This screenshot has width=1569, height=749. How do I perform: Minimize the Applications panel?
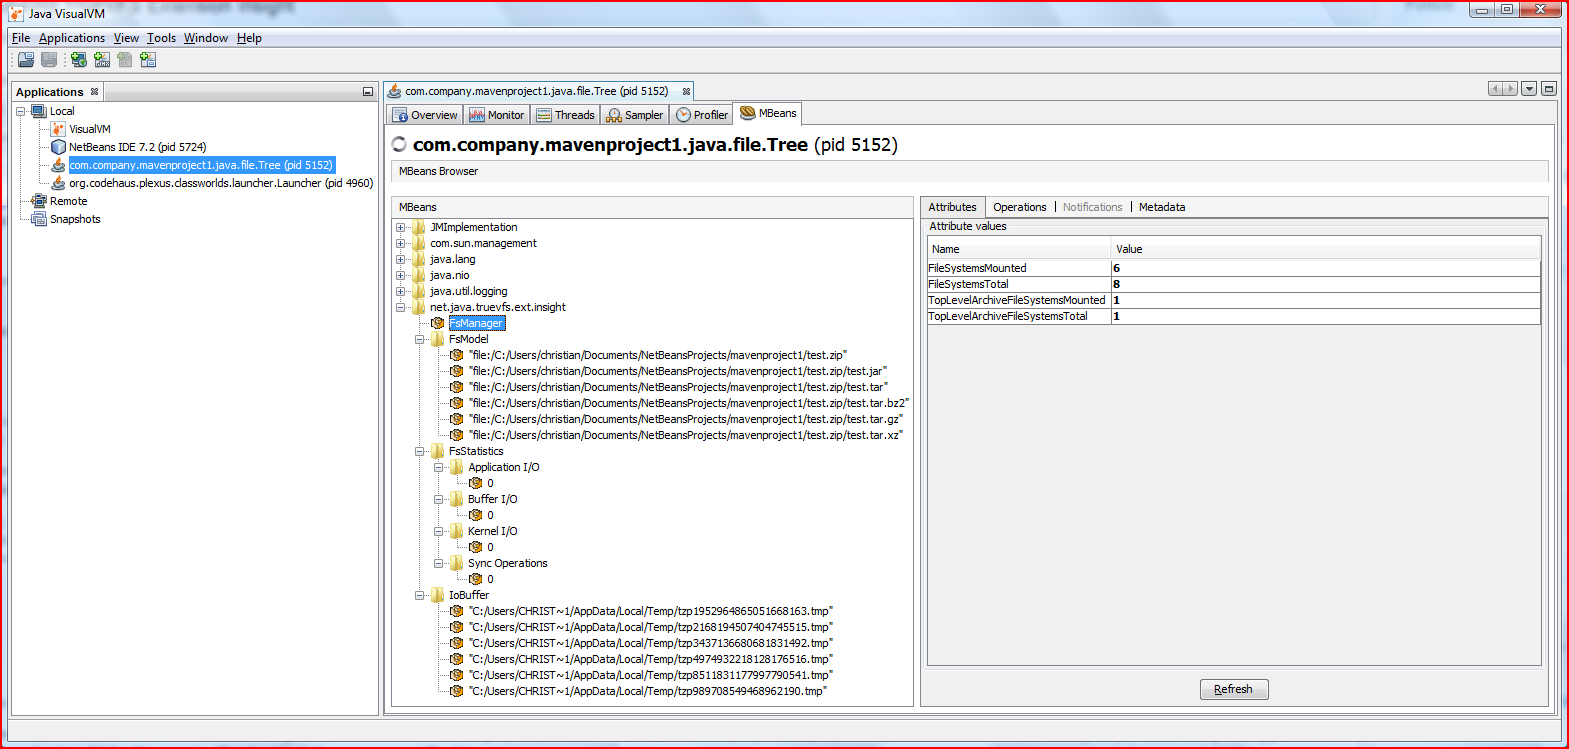(x=367, y=92)
